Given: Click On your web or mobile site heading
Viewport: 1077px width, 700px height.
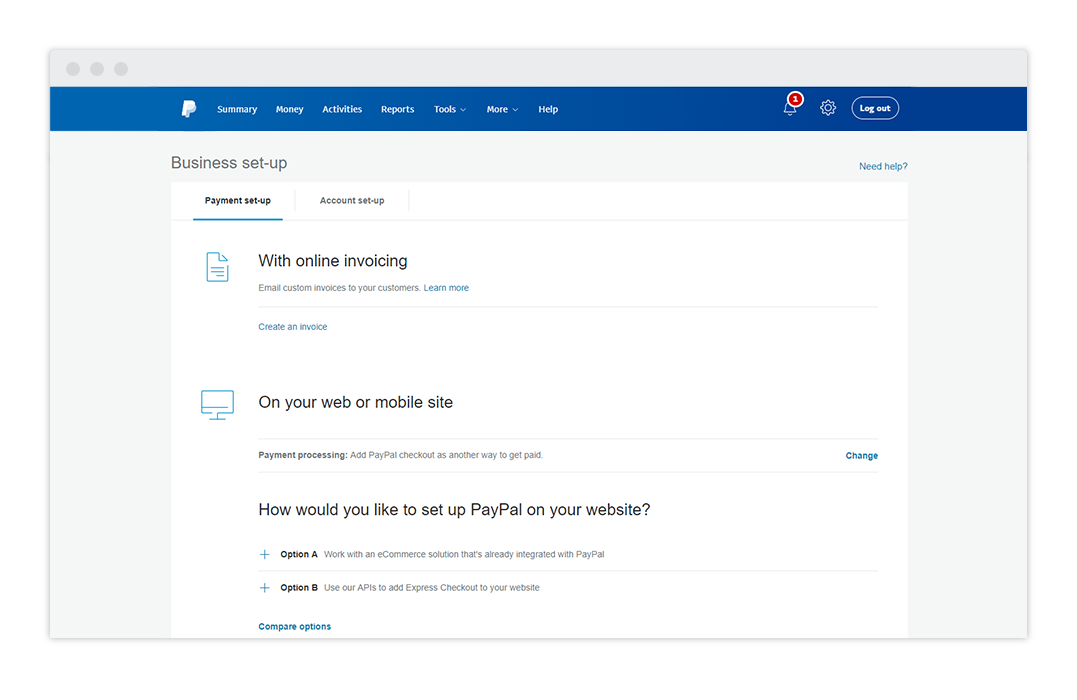Looking at the screenshot, I should tap(355, 403).
